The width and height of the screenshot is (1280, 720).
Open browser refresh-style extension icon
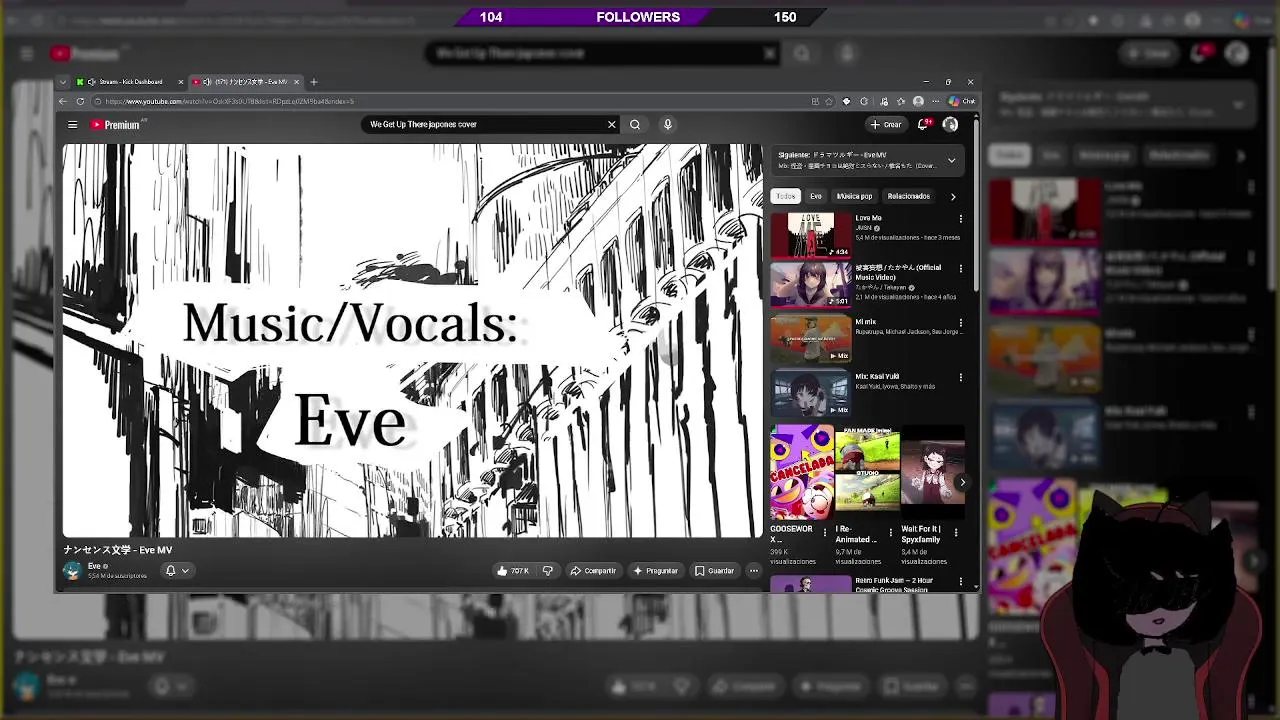click(864, 101)
